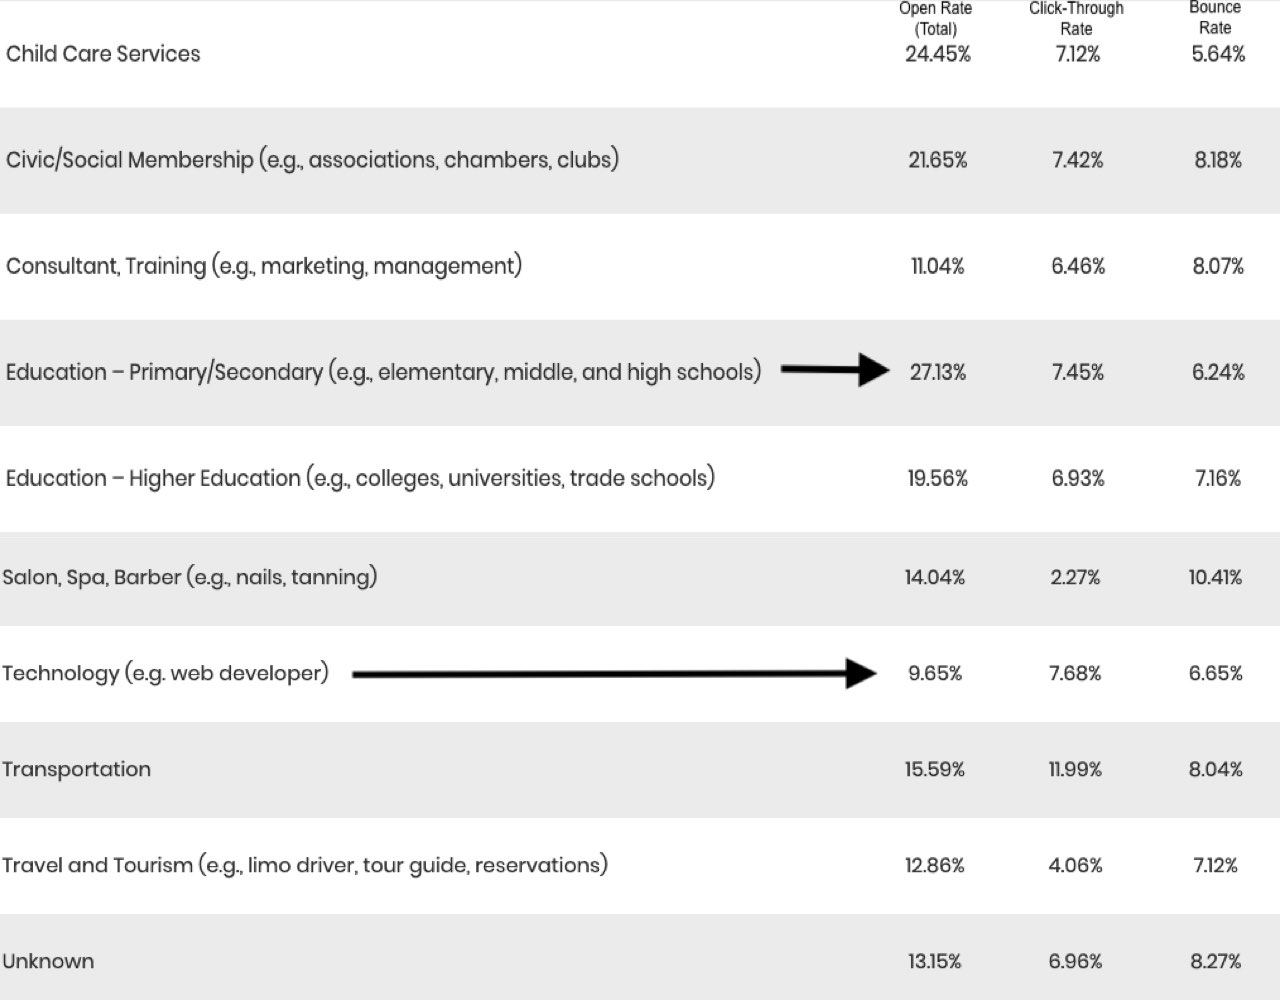Click the Consultant, Training row label
The width and height of the screenshot is (1280, 1000).
click(x=264, y=266)
